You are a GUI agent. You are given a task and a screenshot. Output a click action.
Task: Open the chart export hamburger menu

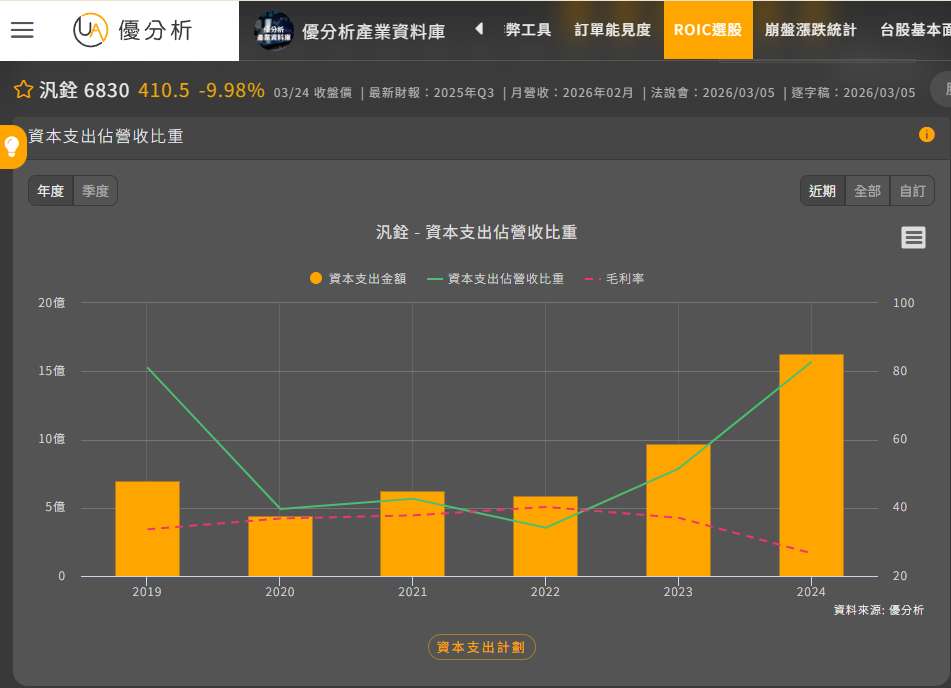point(913,237)
